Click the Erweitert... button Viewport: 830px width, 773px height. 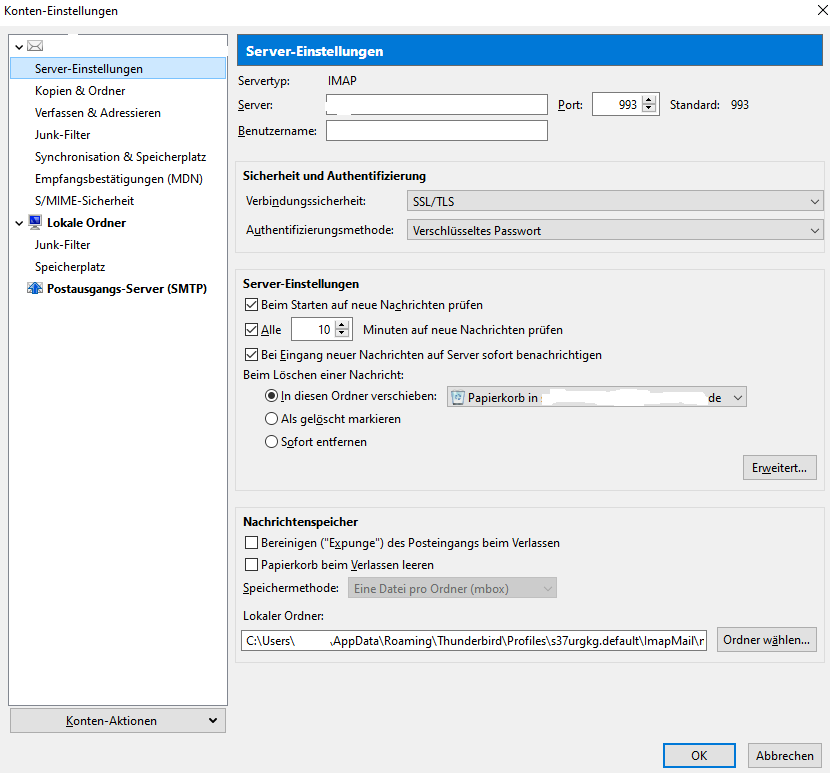(x=779, y=468)
